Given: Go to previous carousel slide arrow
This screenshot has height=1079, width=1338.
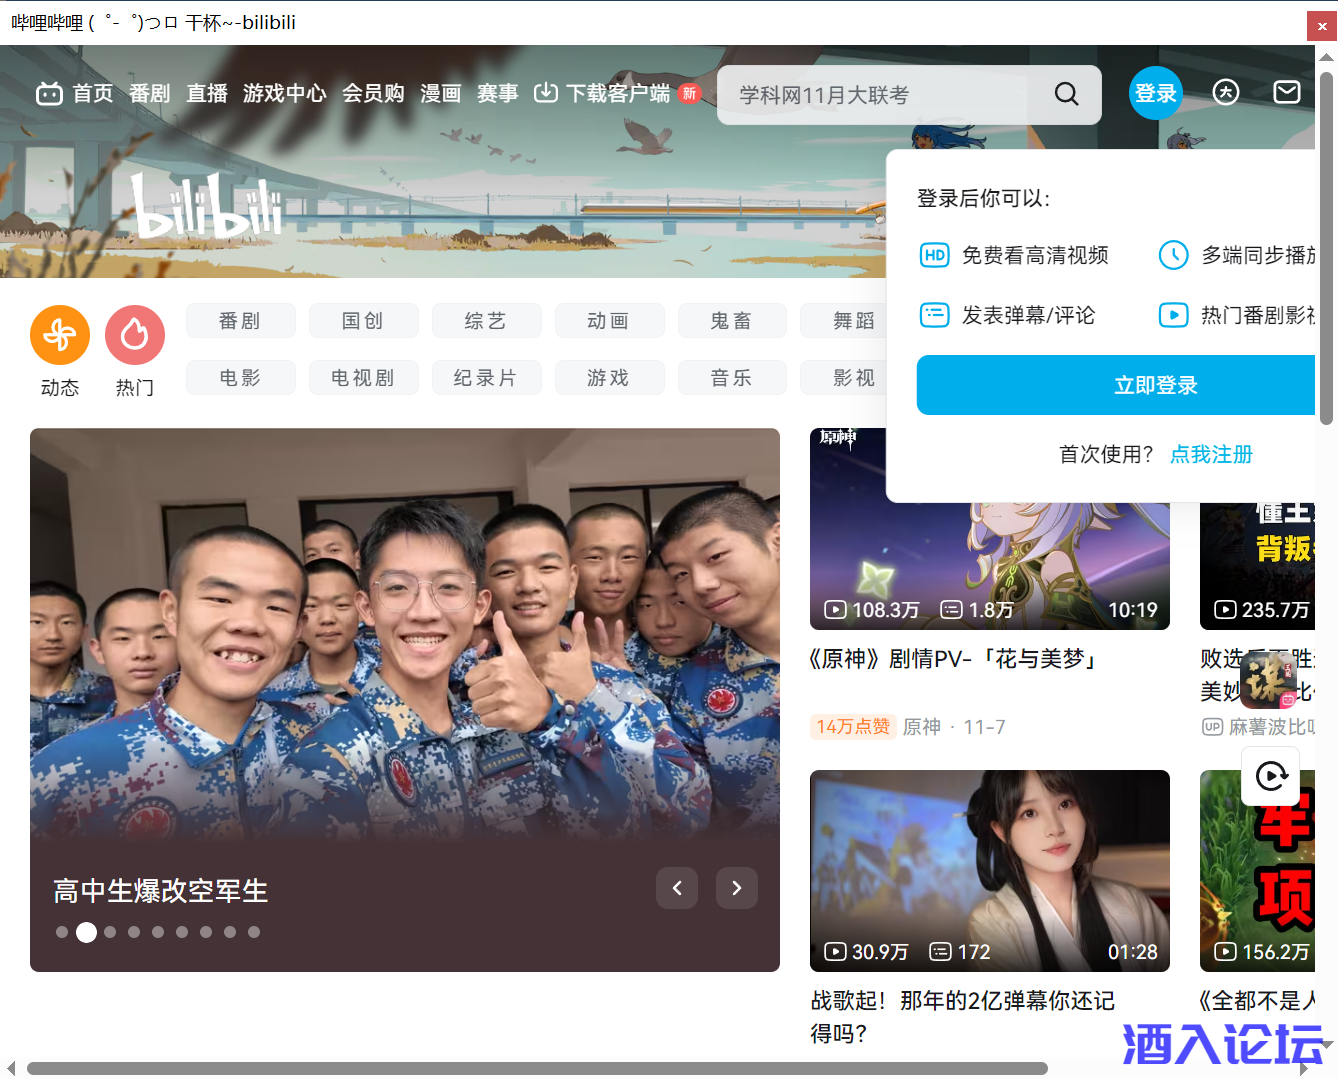Looking at the screenshot, I should tap(677, 888).
